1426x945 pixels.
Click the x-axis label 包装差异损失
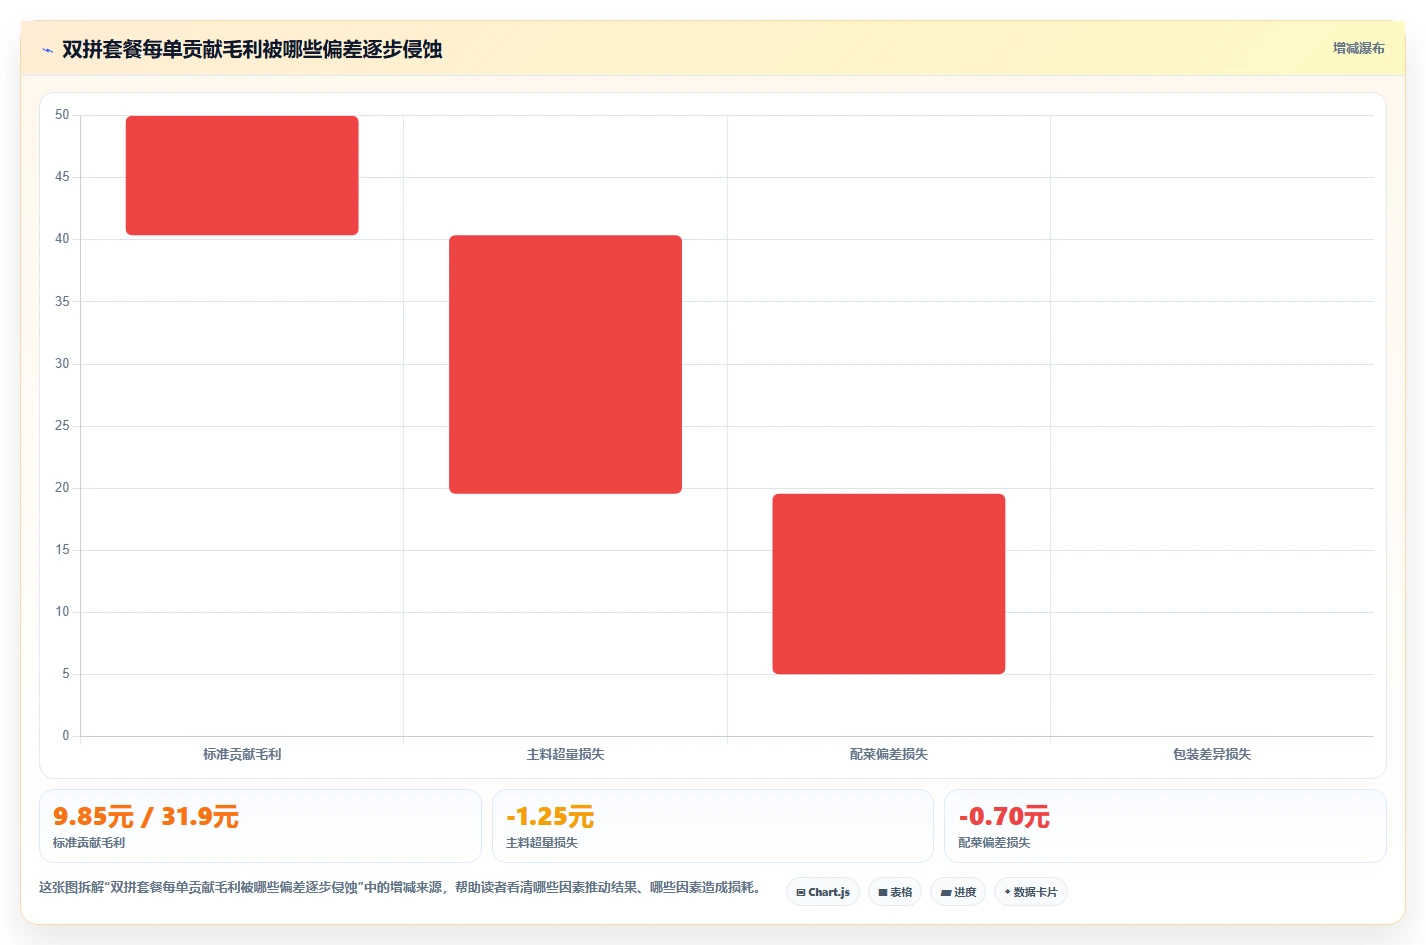[x=1212, y=754]
